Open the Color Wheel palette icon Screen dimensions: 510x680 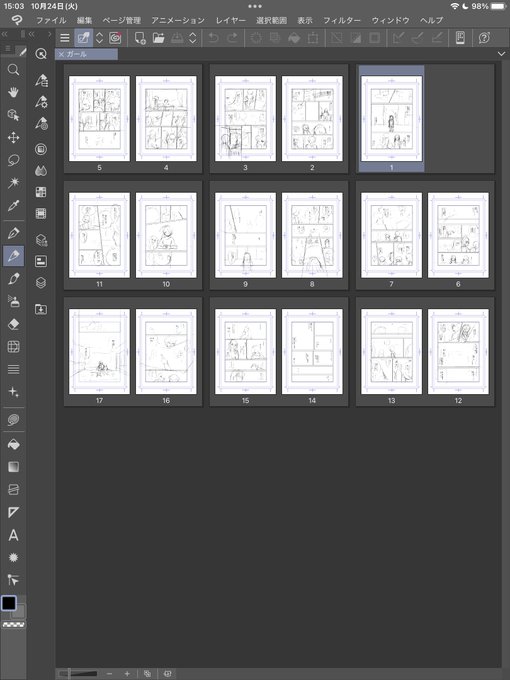click(x=41, y=149)
